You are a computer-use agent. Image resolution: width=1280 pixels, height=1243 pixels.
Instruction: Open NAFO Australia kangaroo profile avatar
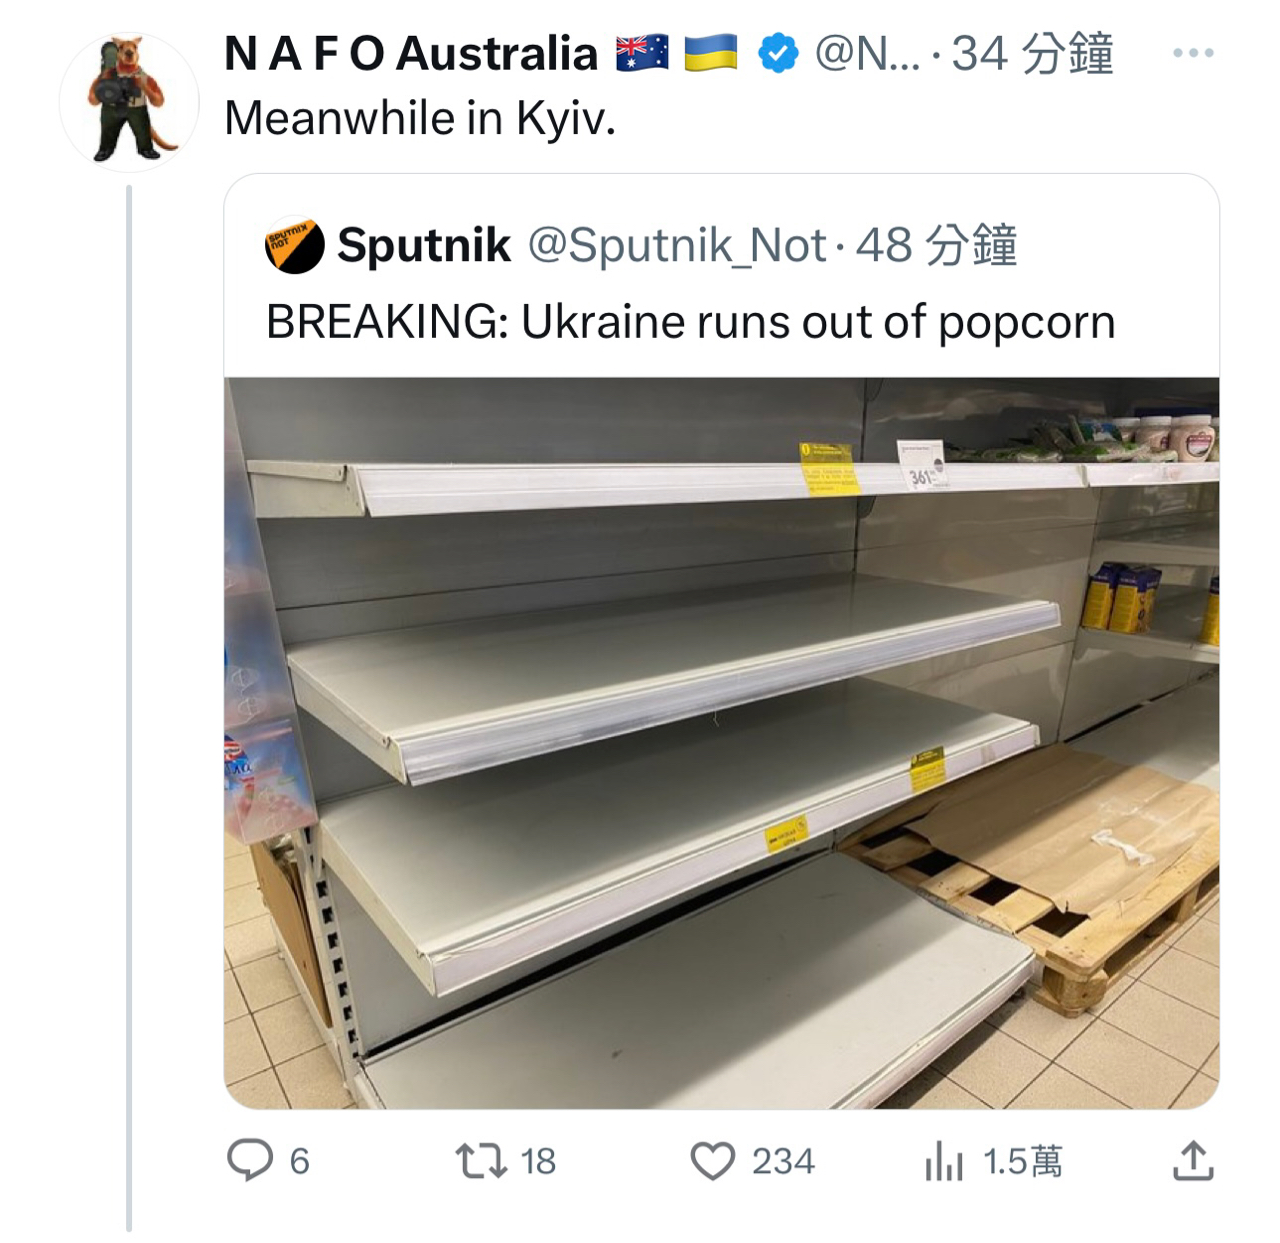pyautogui.click(x=129, y=102)
